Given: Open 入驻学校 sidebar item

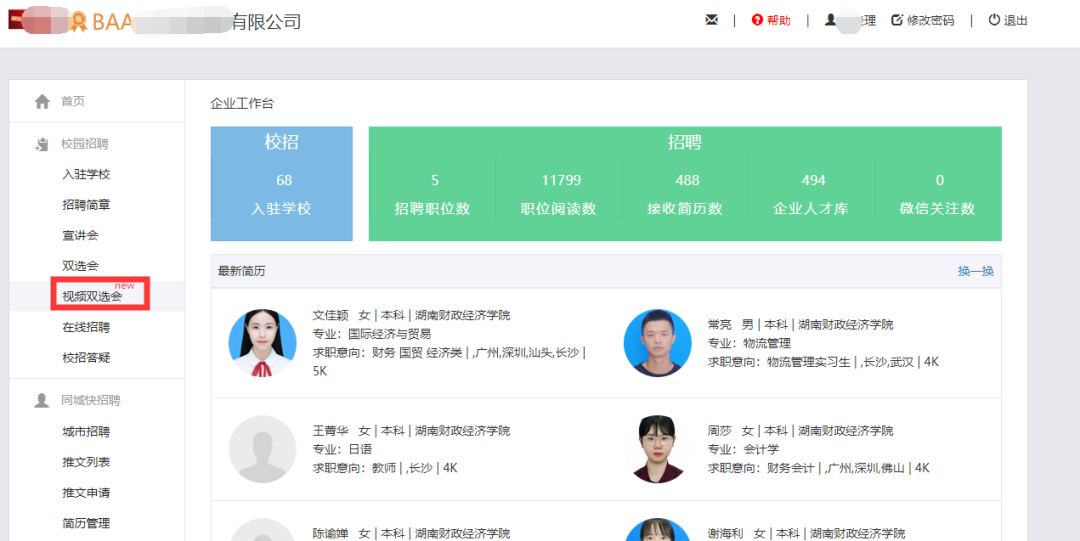Looking at the screenshot, I should point(86,174).
